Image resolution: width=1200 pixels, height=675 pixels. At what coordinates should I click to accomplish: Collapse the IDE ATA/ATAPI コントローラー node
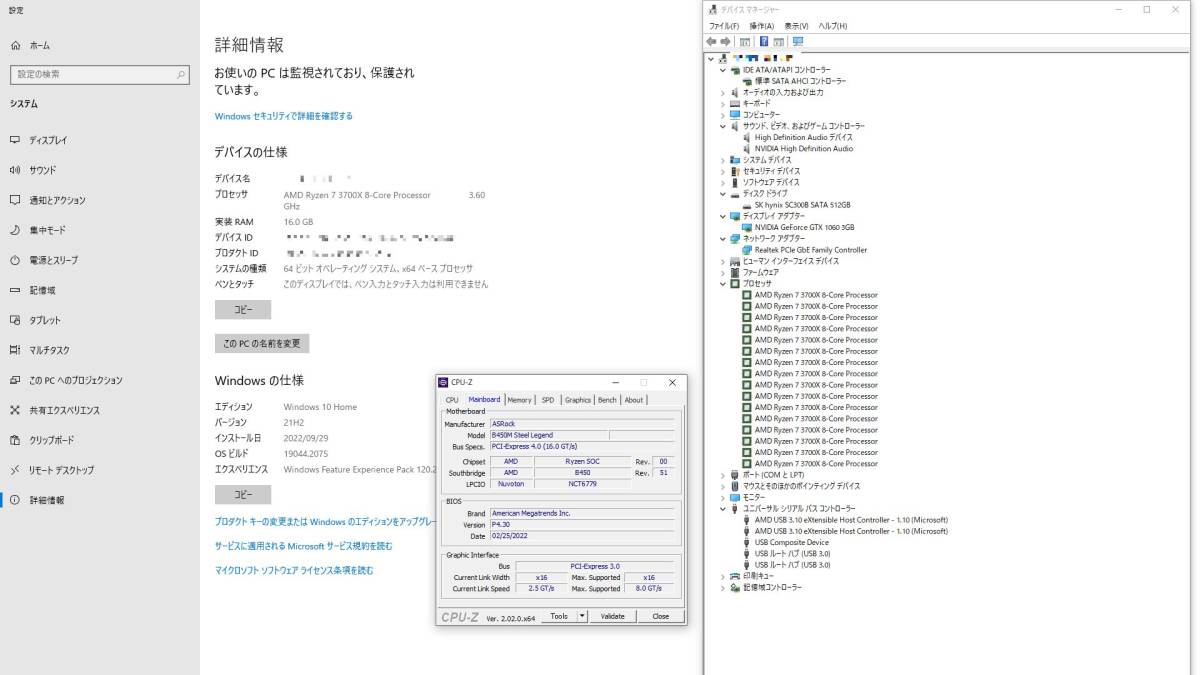click(723, 70)
